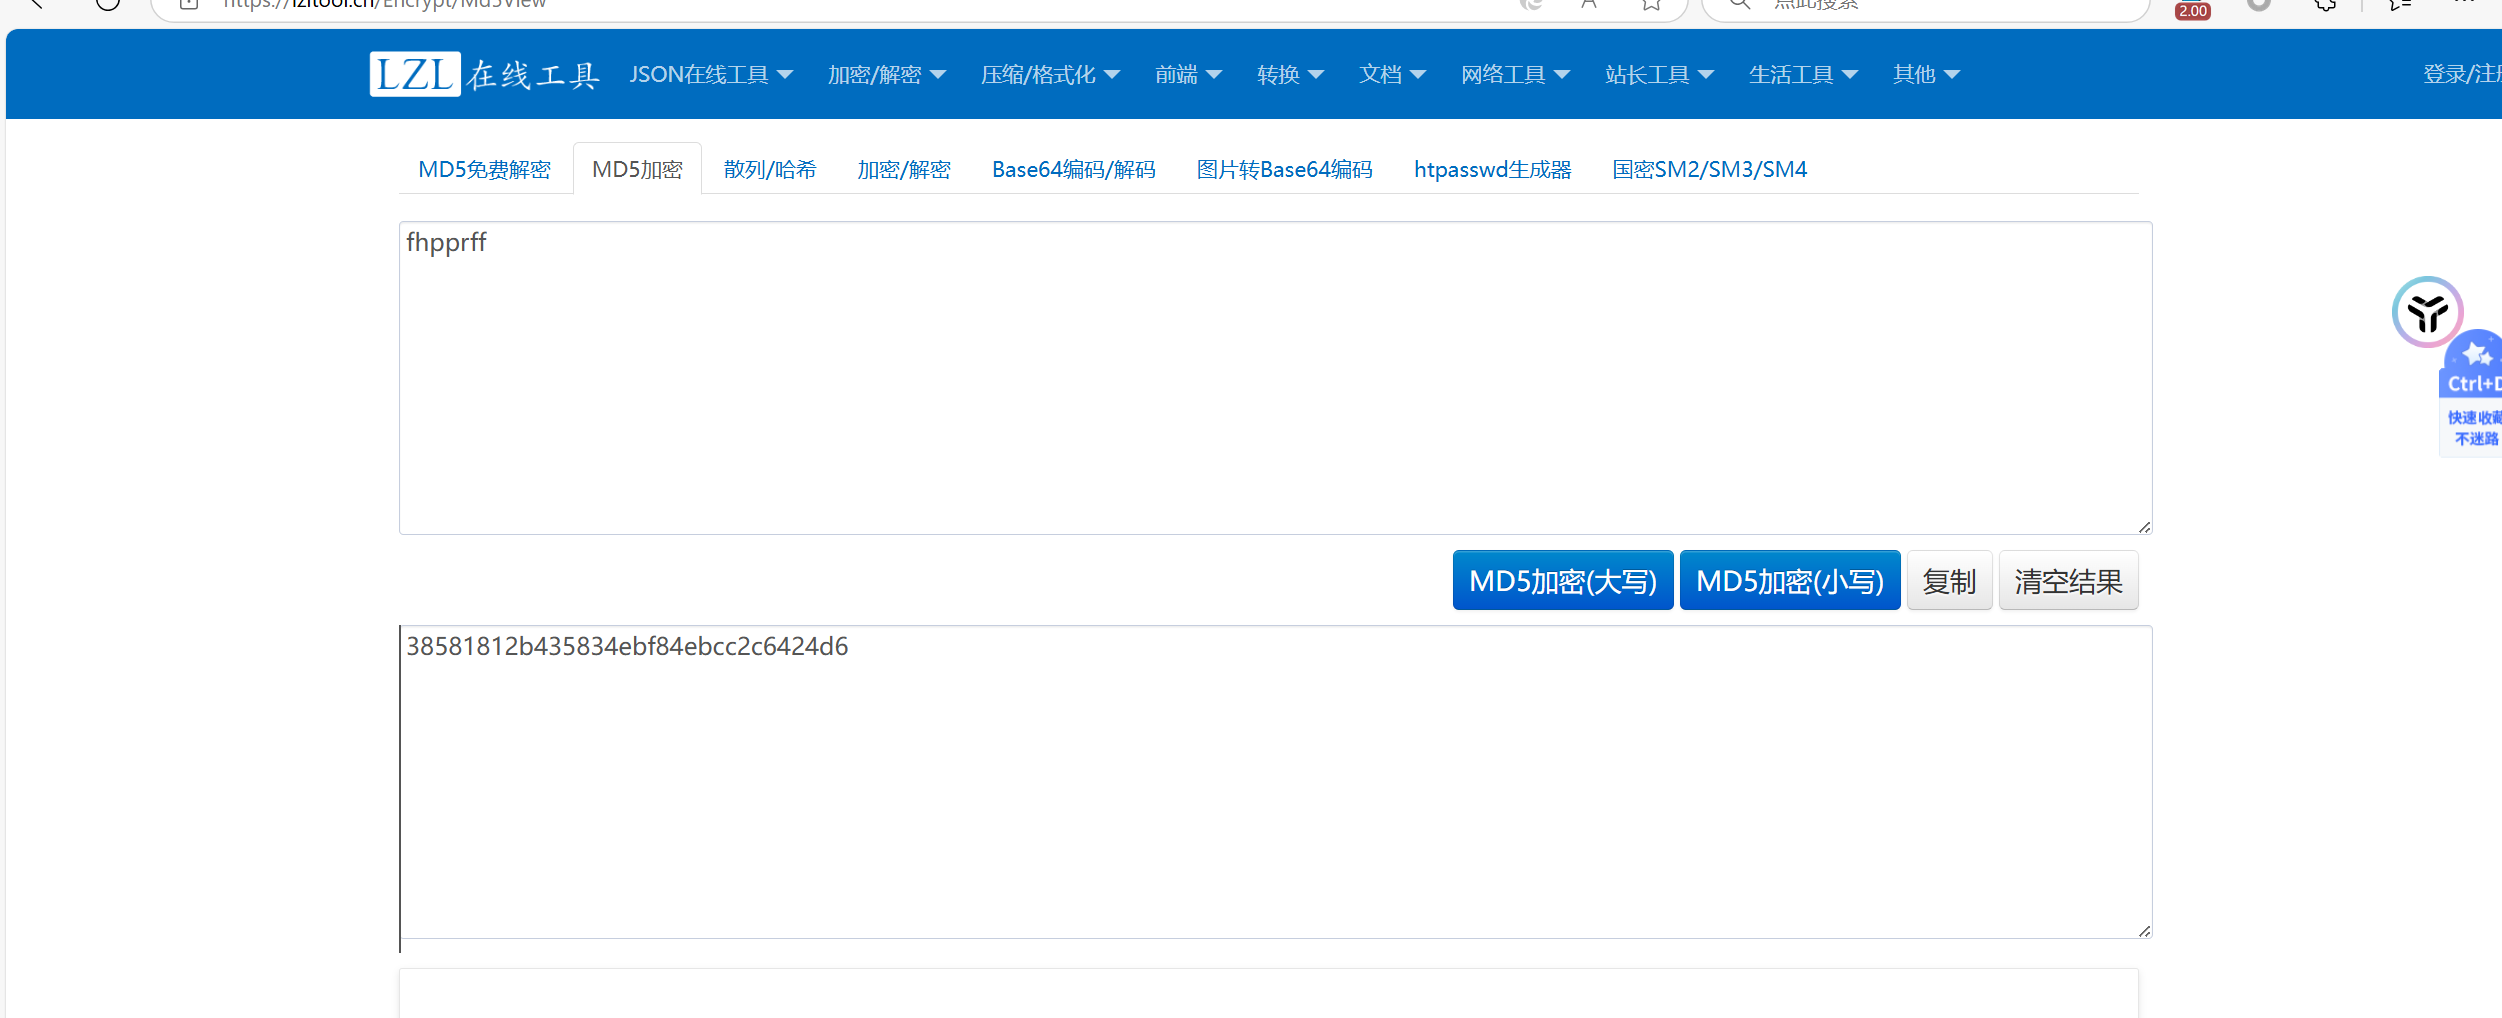Screen dimensions: 2502x1018
Task: Switch to the Base64编码/解码 tab
Action: click(1074, 169)
